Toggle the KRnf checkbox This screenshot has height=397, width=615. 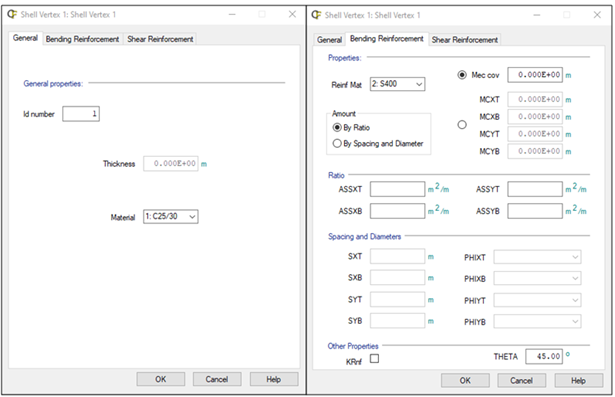coord(375,358)
